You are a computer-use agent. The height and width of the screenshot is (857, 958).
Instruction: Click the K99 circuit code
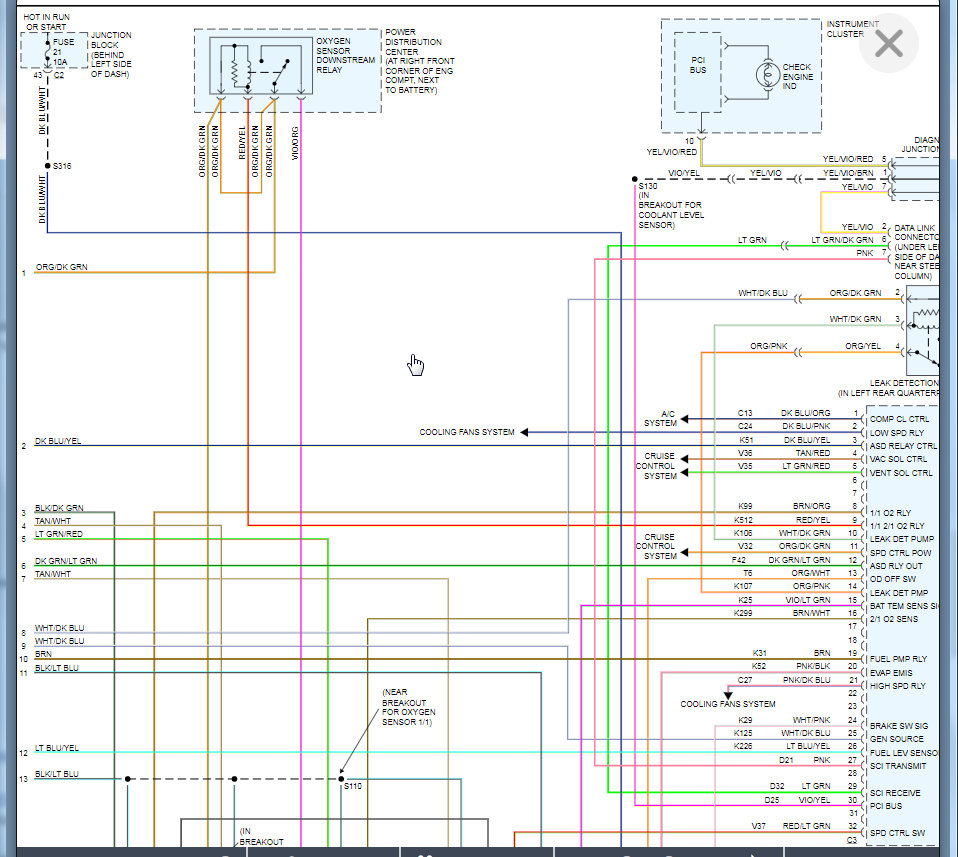pyautogui.click(x=745, y=506)
